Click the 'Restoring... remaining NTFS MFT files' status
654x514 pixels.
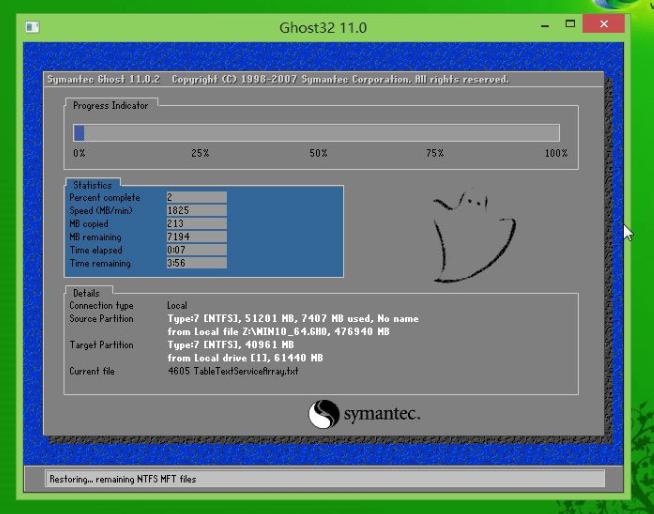click(x=123, y=479)
